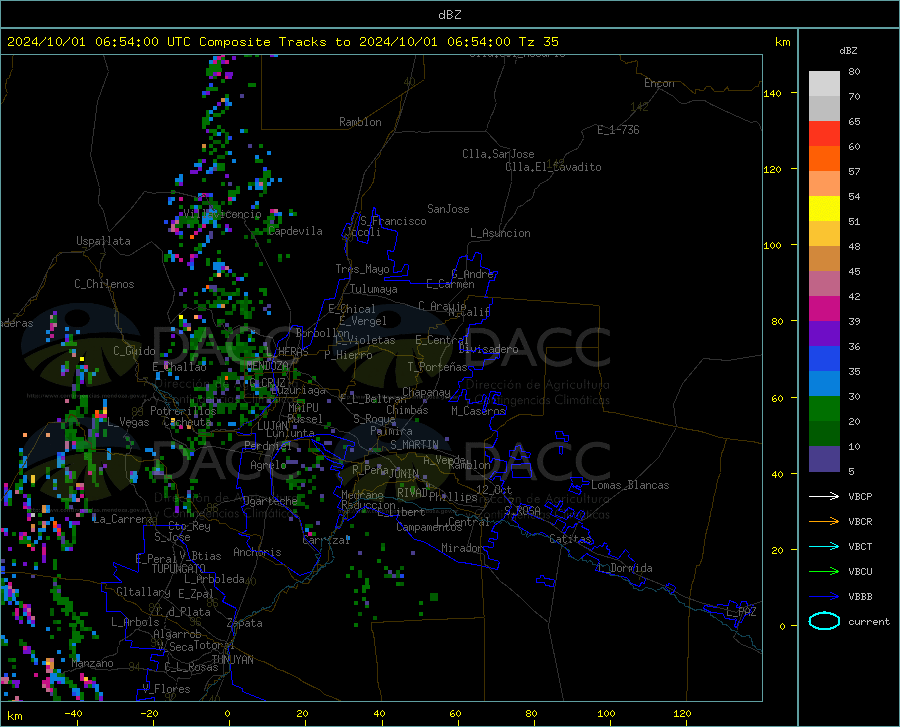Image resolution: width=900 pixels, height=727 pixels.
Task: Click the L_PAZ label at map edge
Action: coord(741,612)
